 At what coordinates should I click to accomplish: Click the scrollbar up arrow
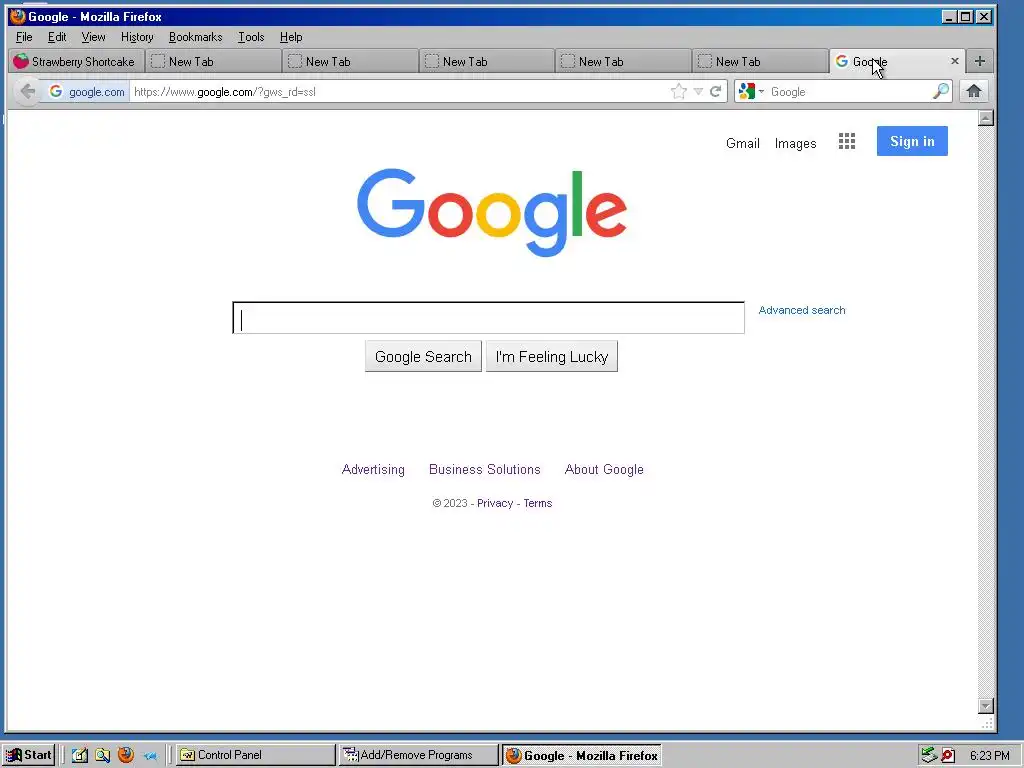click(x=985, y=118)
